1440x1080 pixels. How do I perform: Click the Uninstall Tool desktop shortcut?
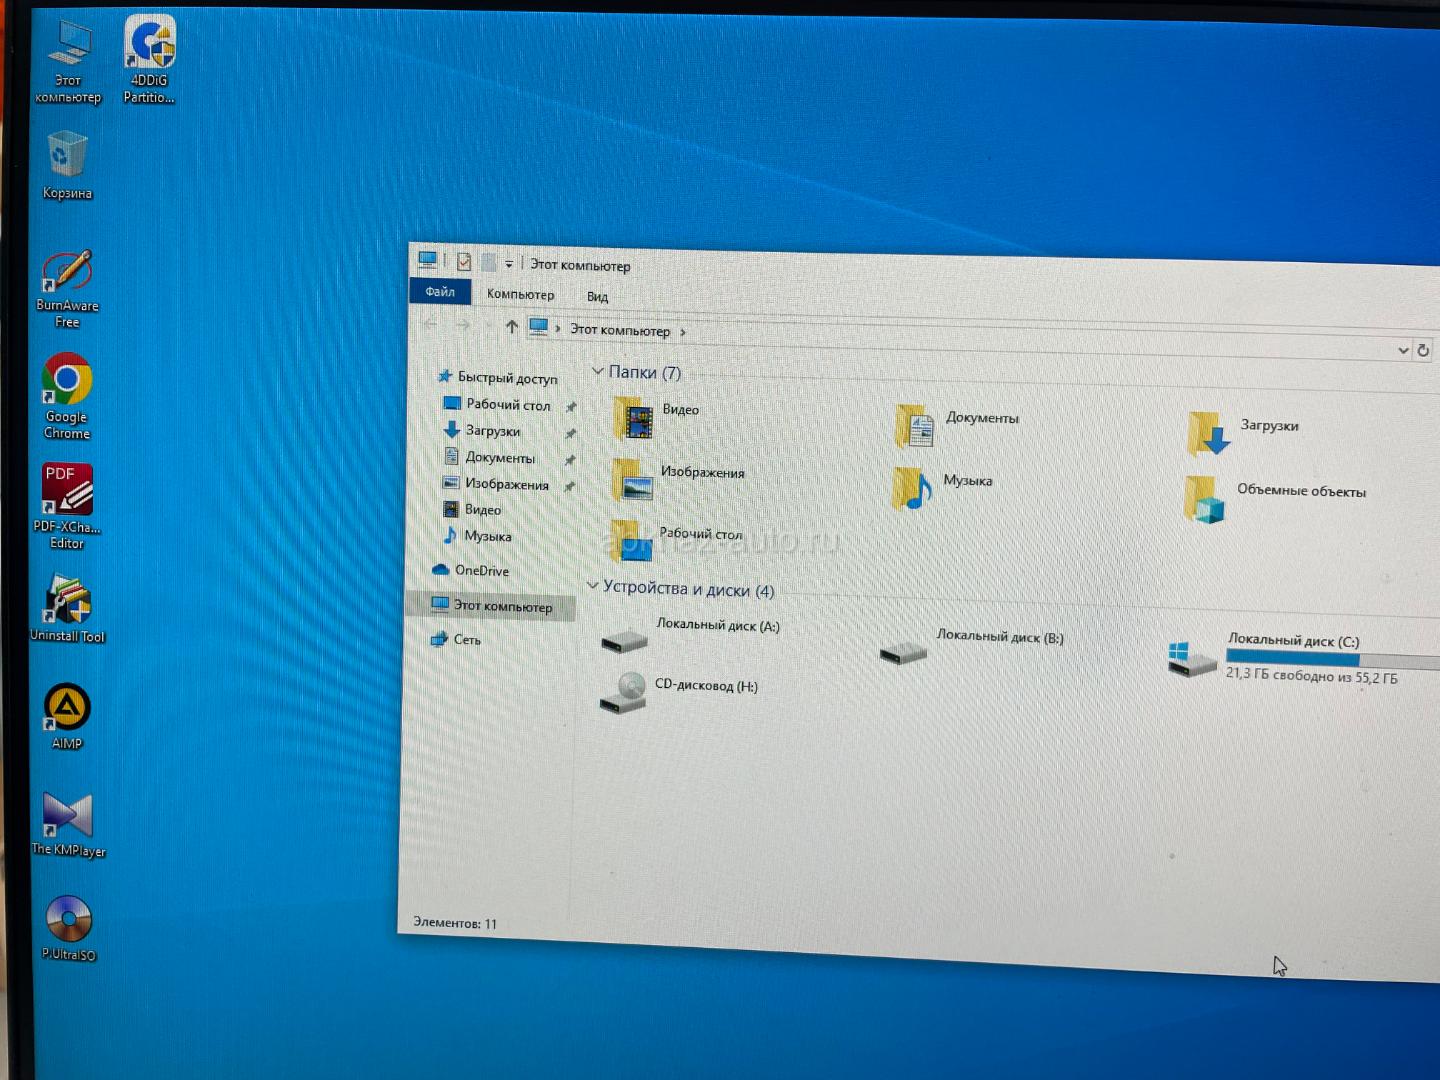(x=67, y=601)
